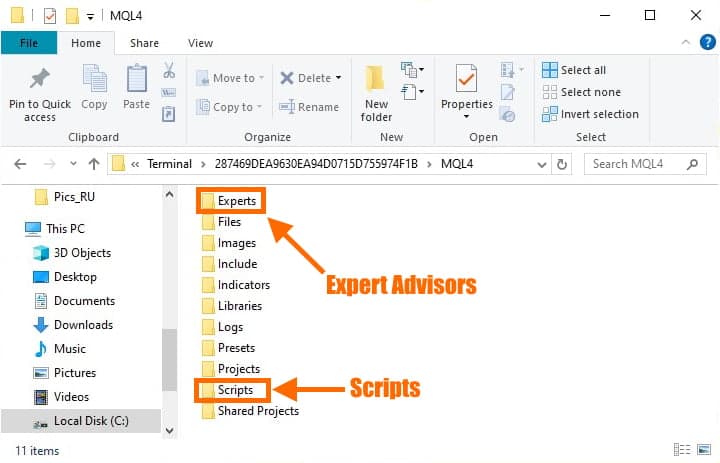Click the Refresh address bar icon
Screen dimensions: 720x463
(562, 164)
